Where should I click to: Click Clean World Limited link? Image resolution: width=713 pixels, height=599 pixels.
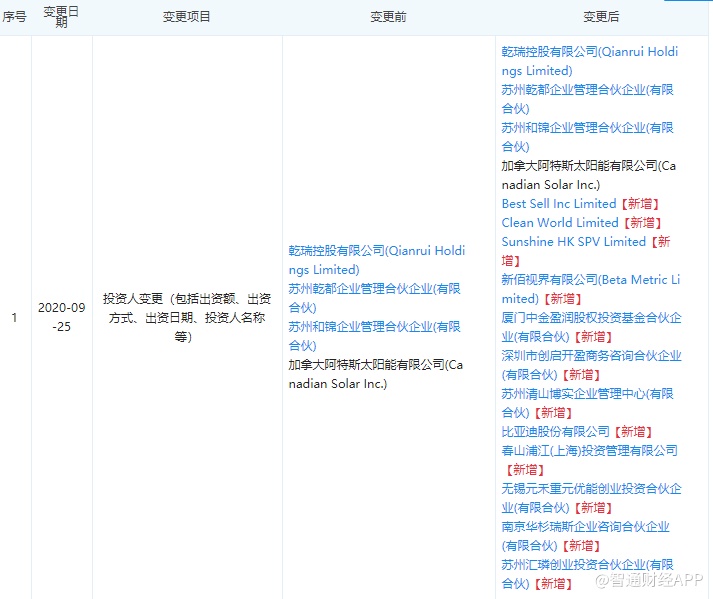click(x=560, y=223)
